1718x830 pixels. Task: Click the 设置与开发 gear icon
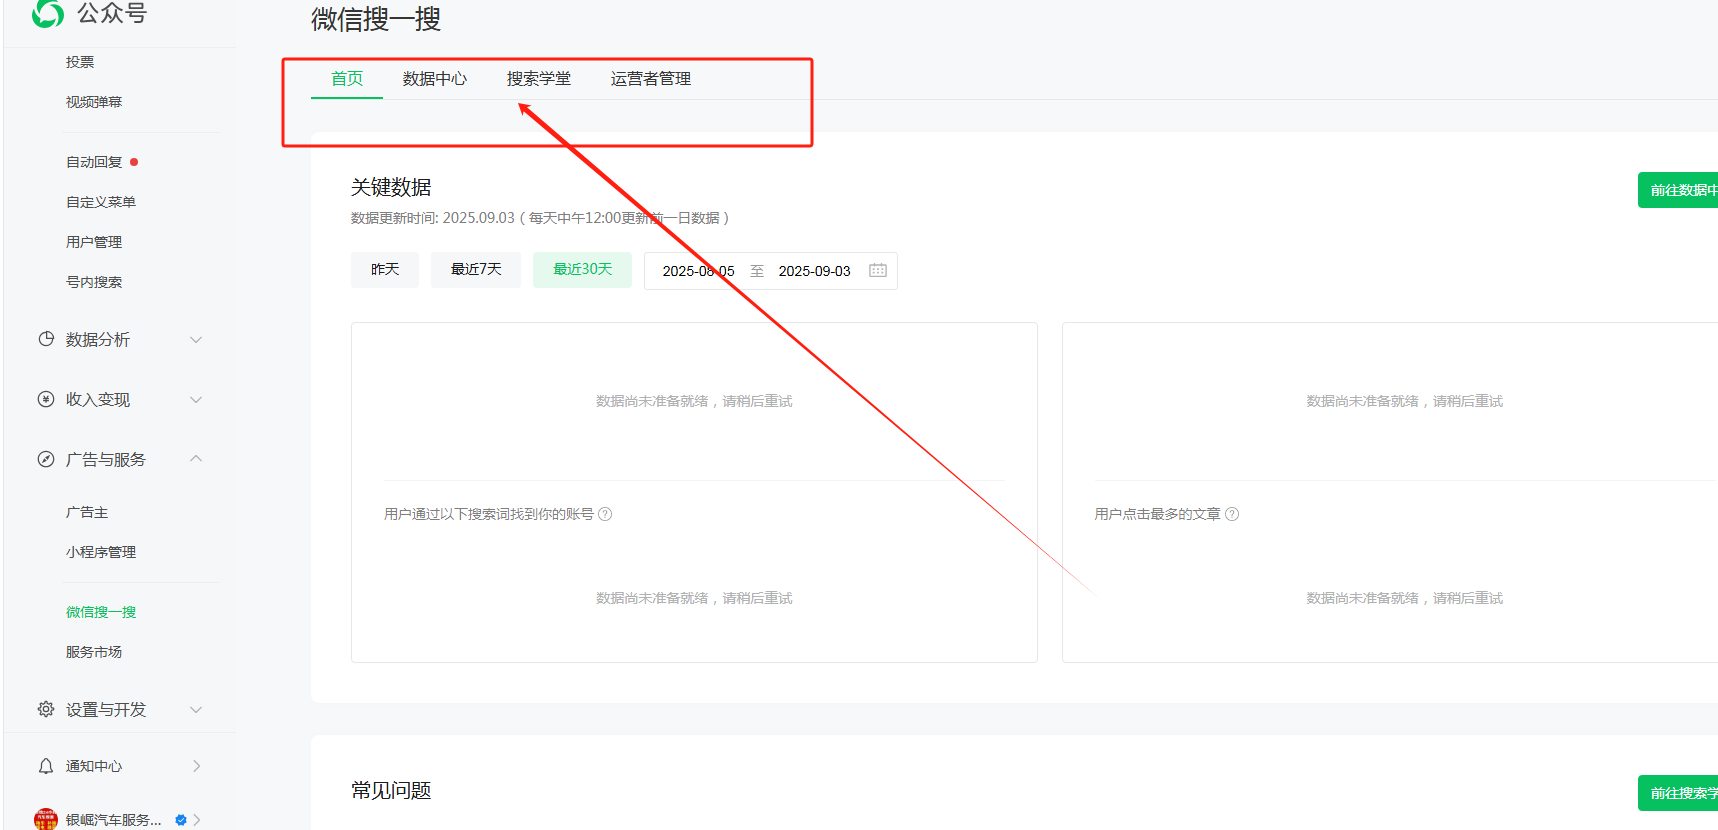coord(46,709)
